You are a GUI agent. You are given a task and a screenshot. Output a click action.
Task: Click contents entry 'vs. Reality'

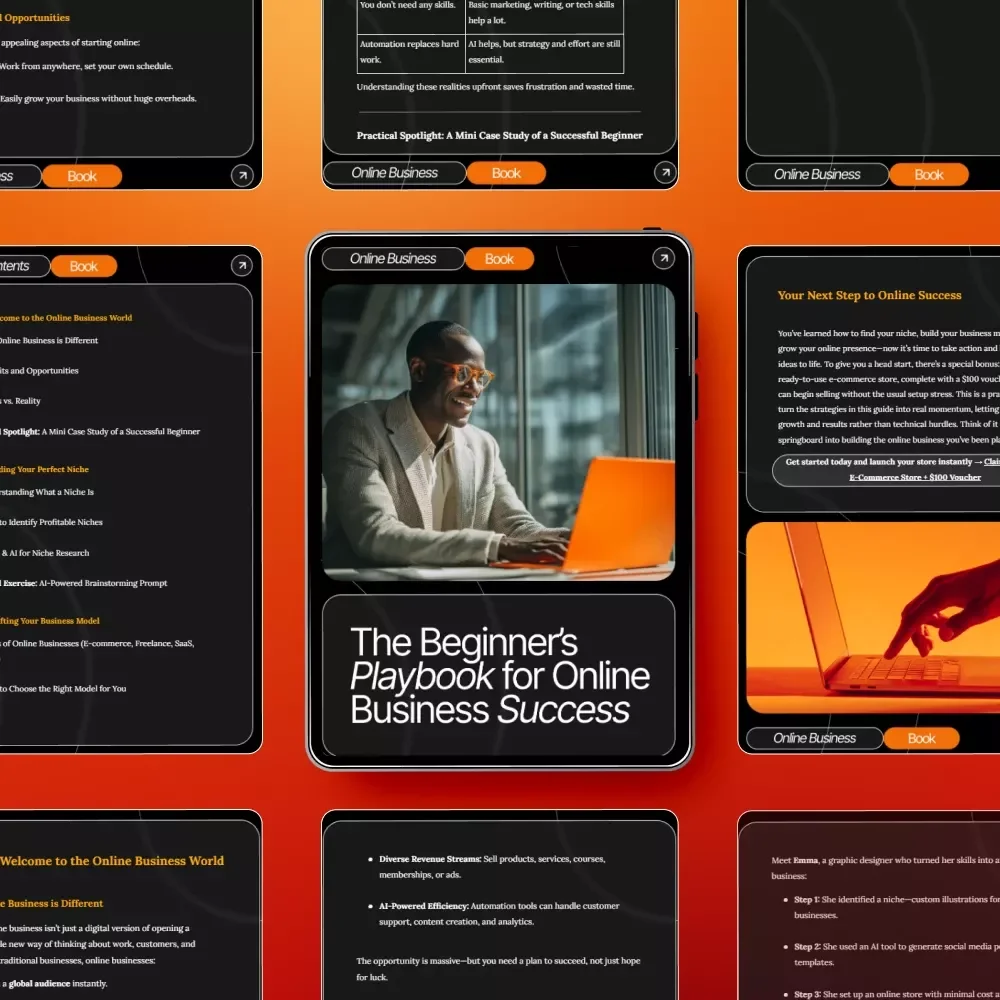[21, 401]
